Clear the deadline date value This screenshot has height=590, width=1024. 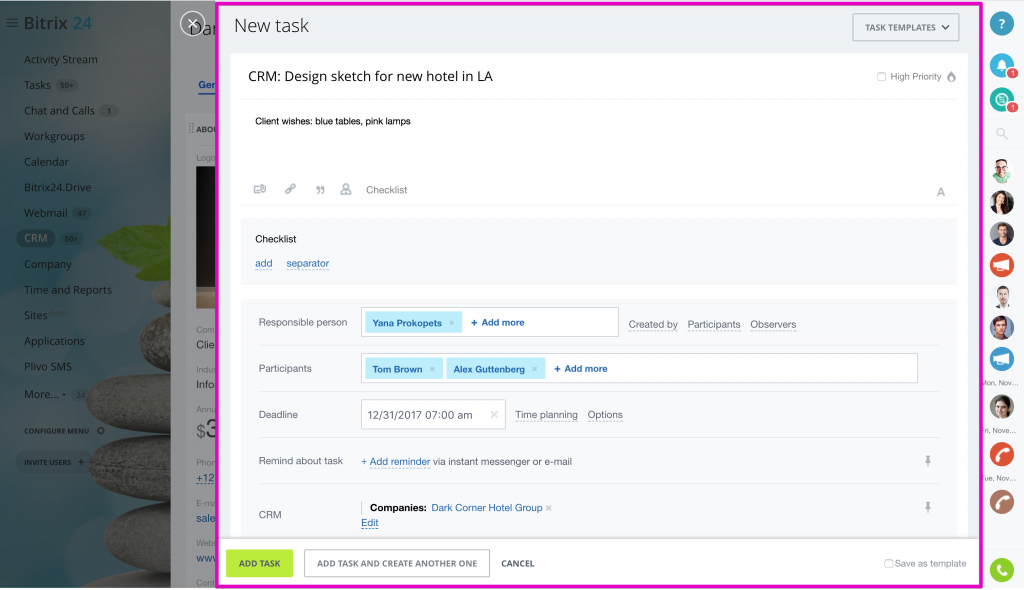494,414
